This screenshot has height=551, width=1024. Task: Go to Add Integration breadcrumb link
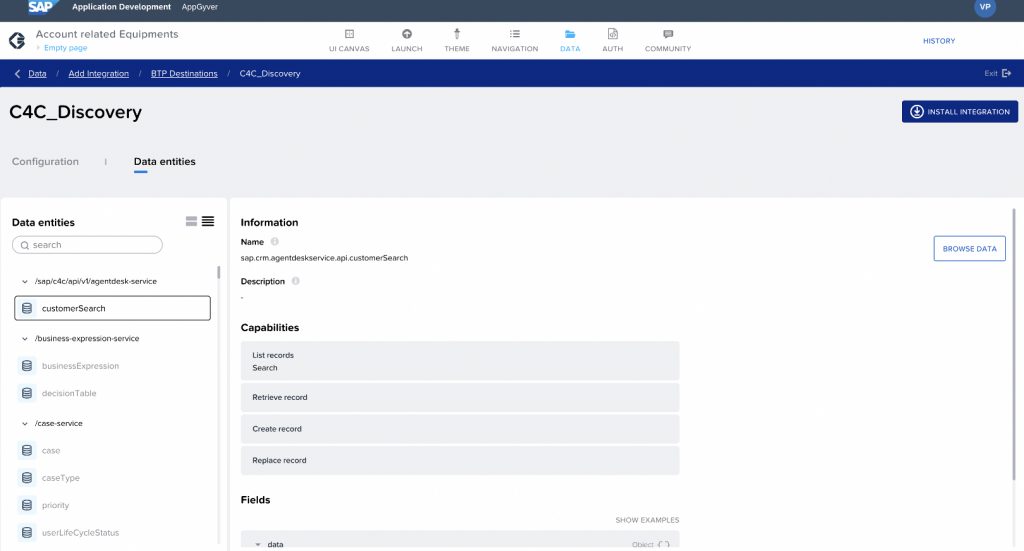[x=99, y=74]
